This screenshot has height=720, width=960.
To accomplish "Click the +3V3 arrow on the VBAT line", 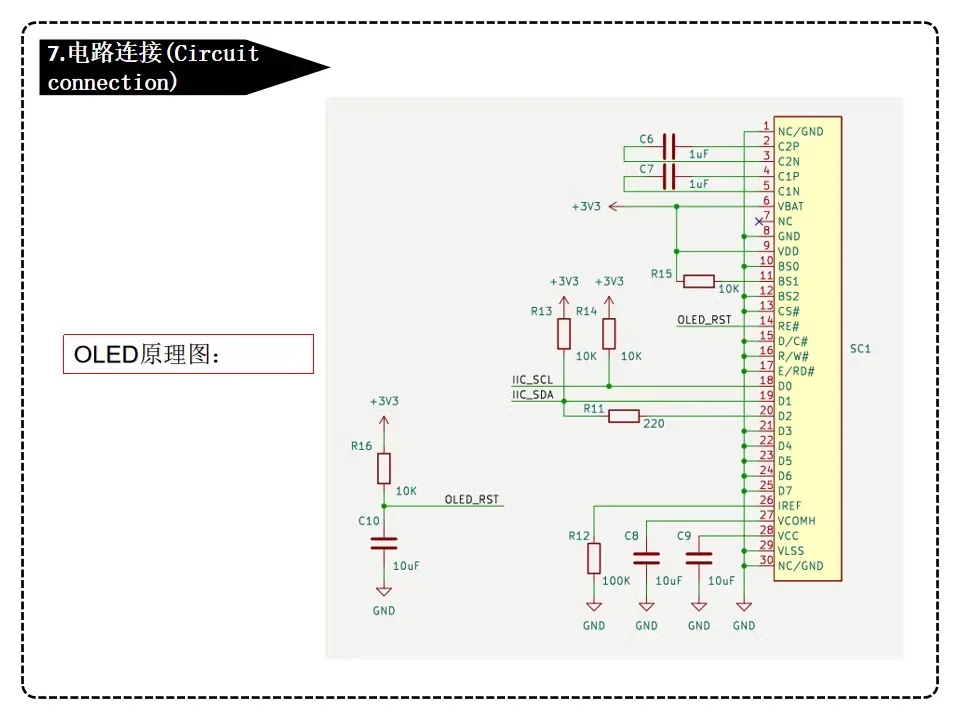I will (x=616, y=207).
